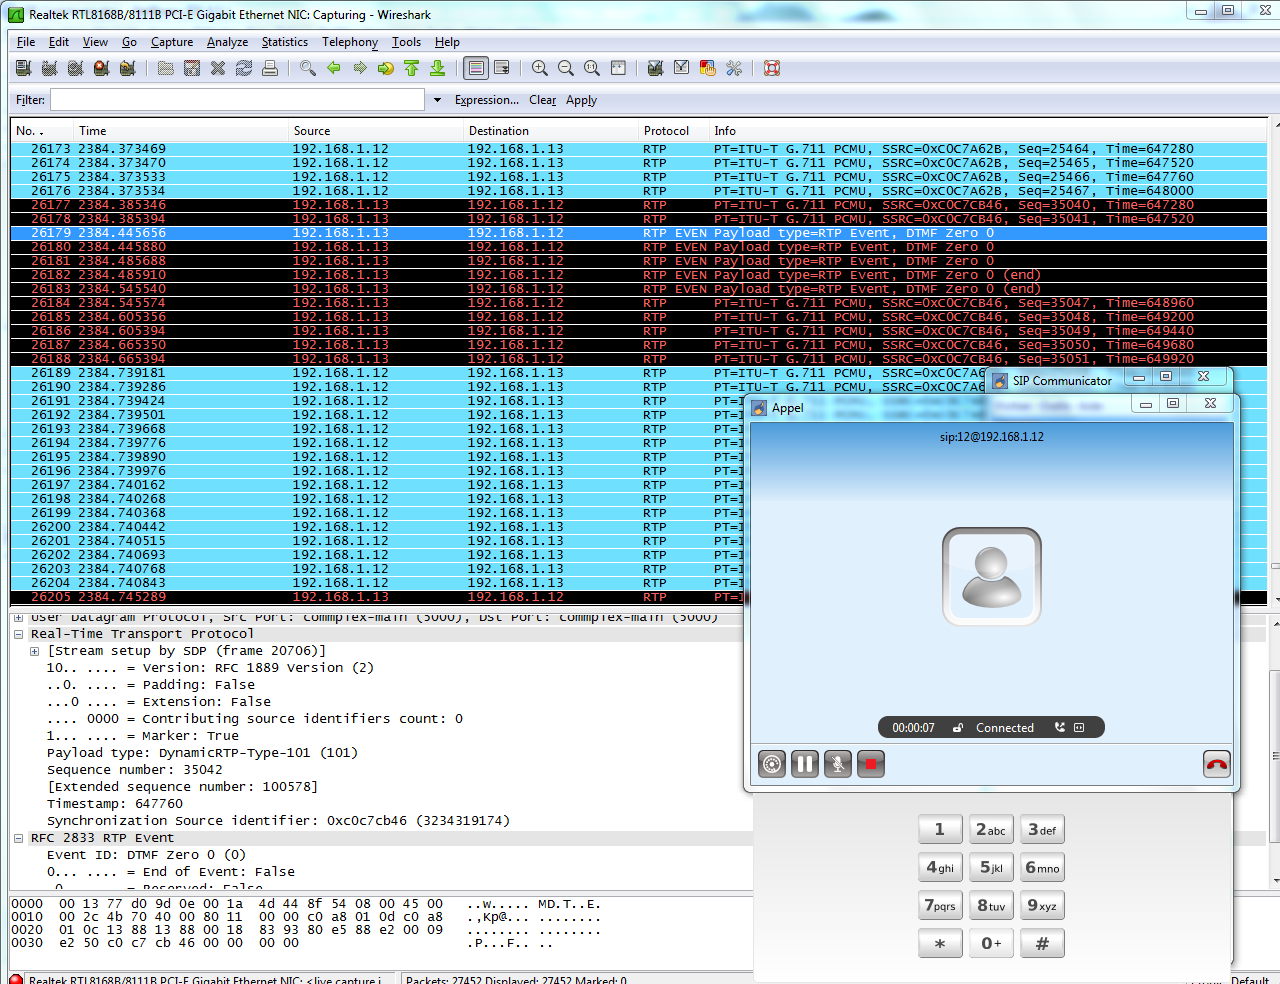Select packet number 26173 row
Screen dimensions: 1280x984
638,149
